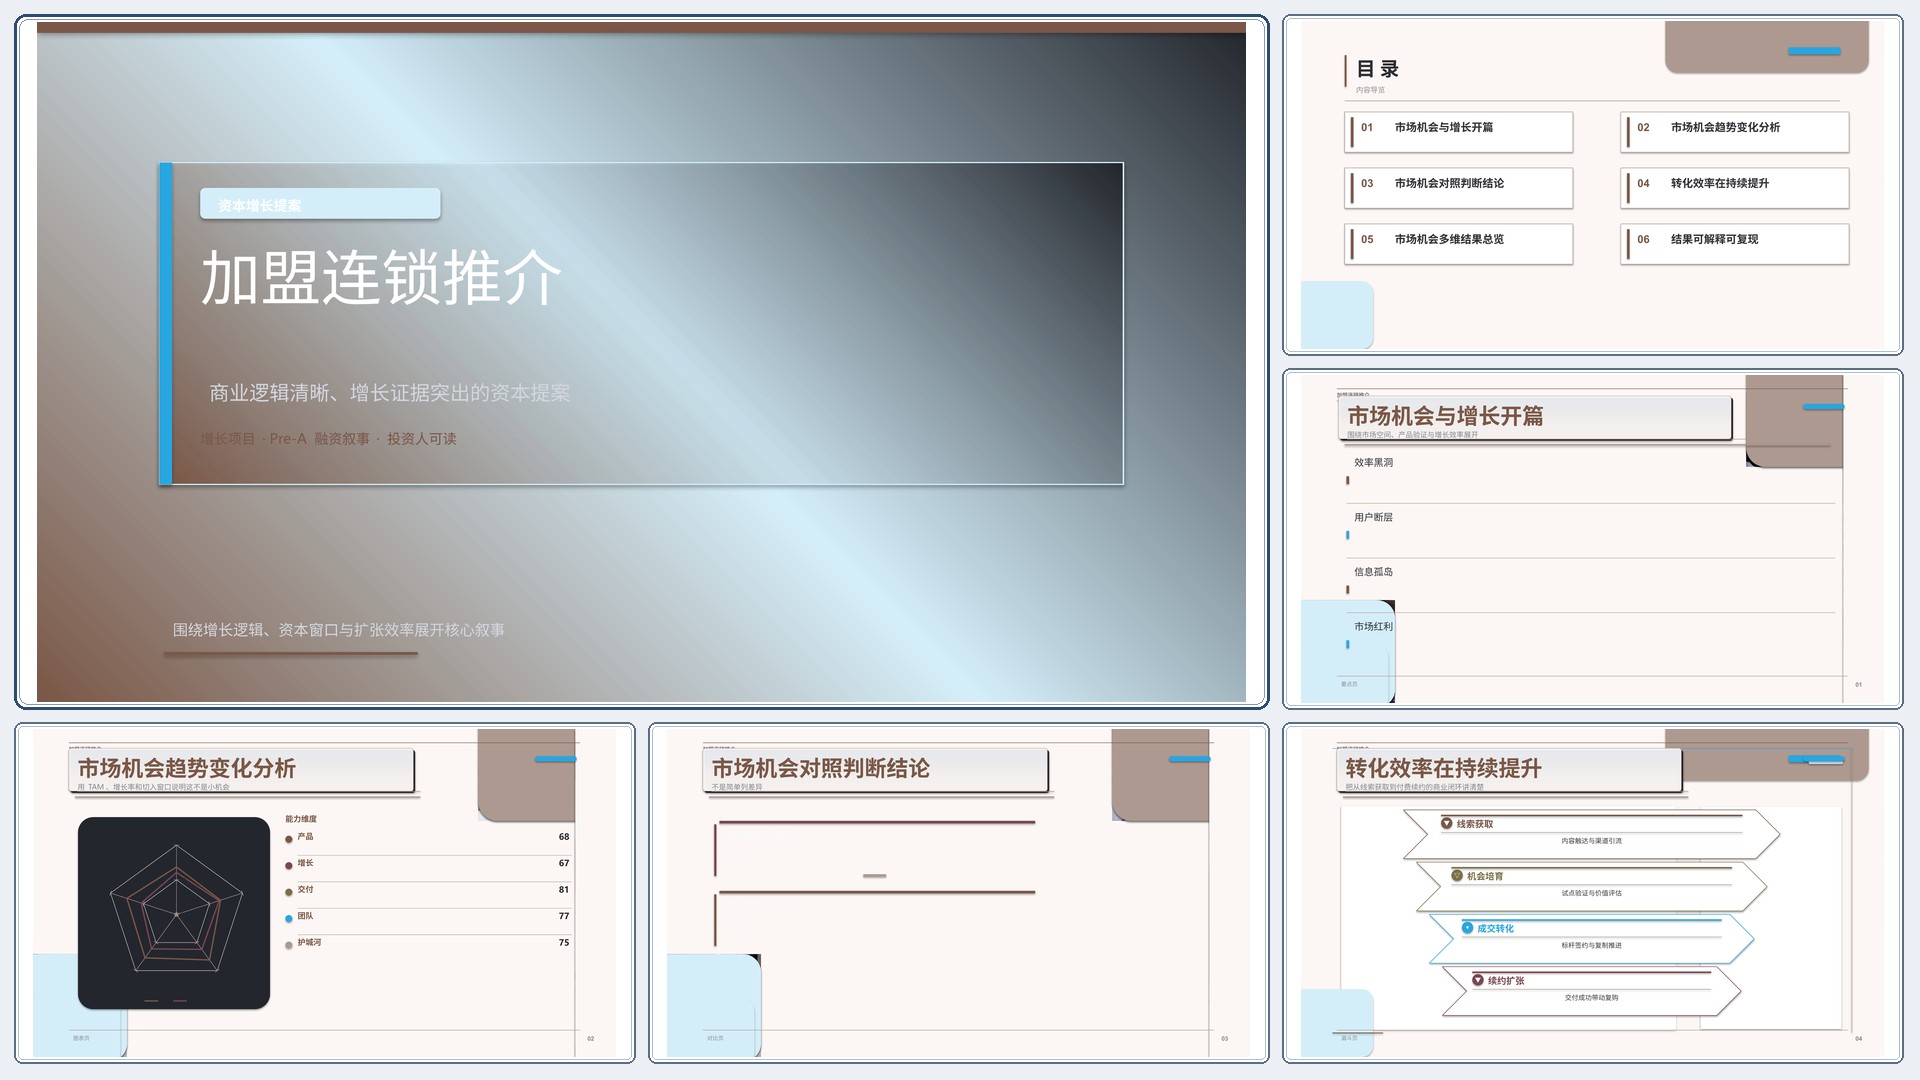Click contents entry 04 转化效率在持续提升

1735,188
